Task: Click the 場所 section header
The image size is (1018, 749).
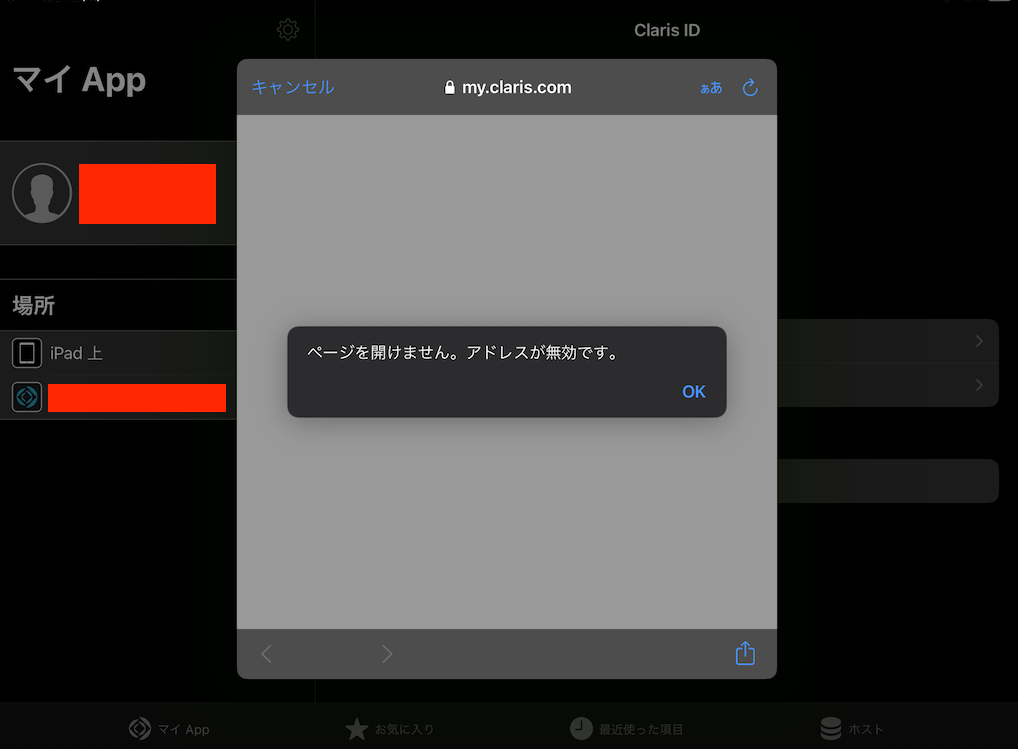Action: pyautogui.click(x=34, y=305)
